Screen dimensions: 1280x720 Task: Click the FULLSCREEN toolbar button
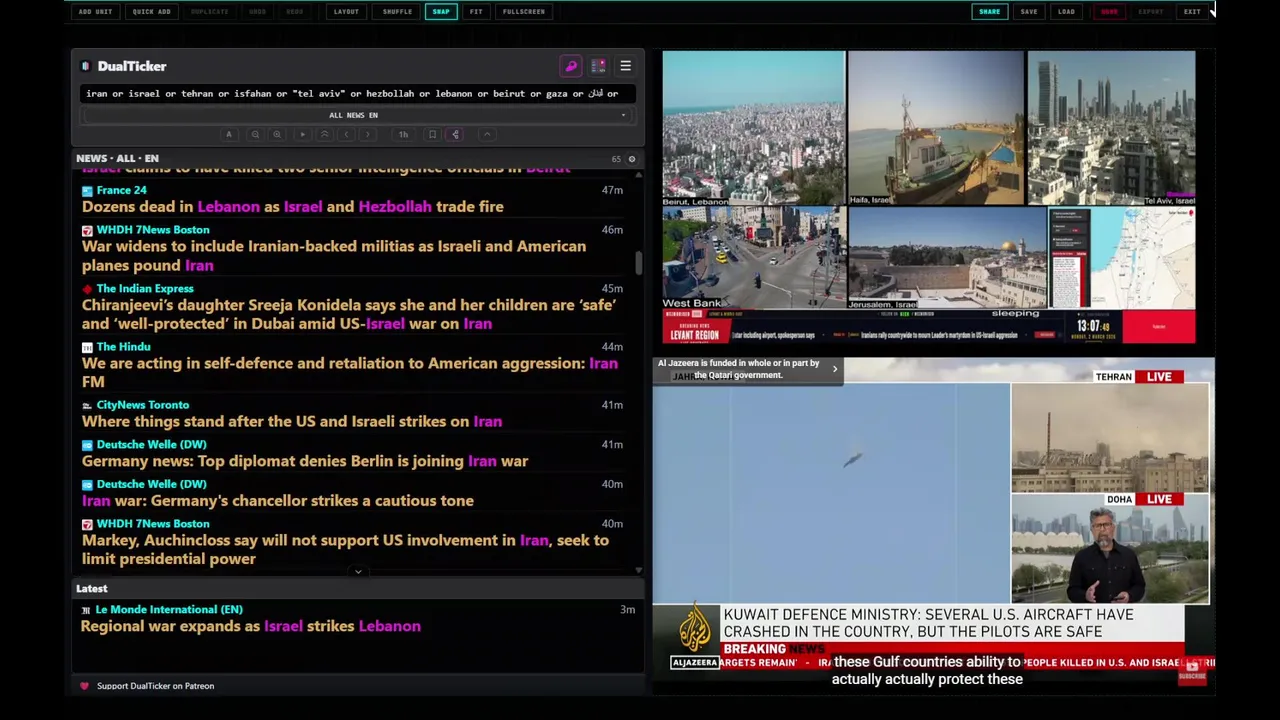(524, 11)
